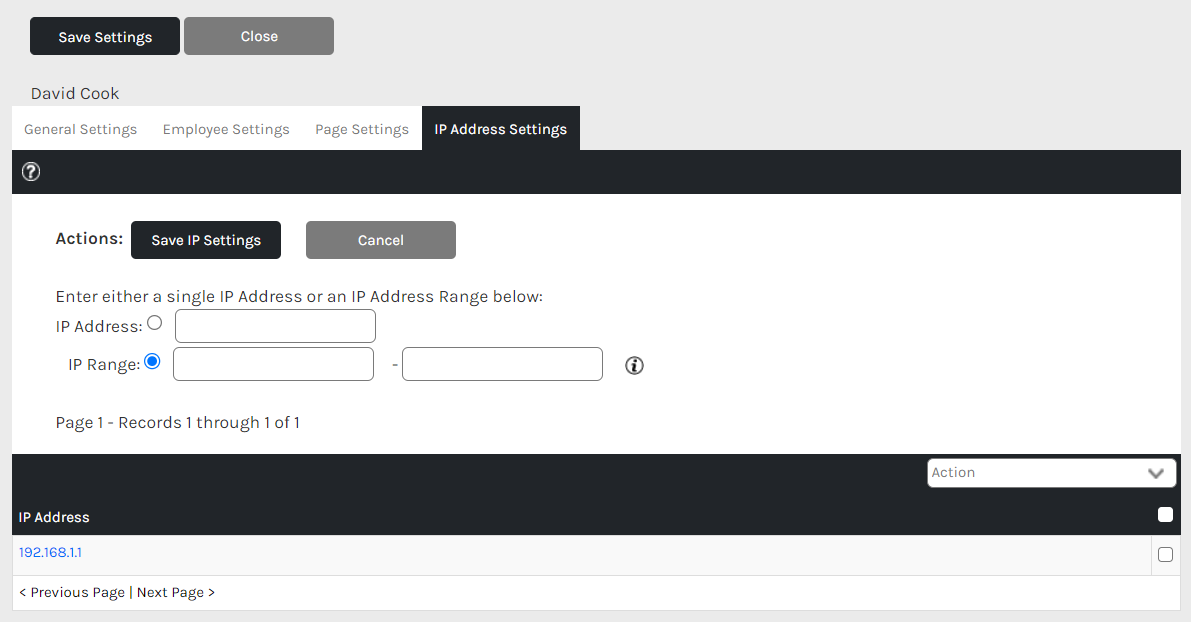Tick the select-all checkbox in table header
The width and height of the screenshot is (1191, 622).
[1165, 515]
